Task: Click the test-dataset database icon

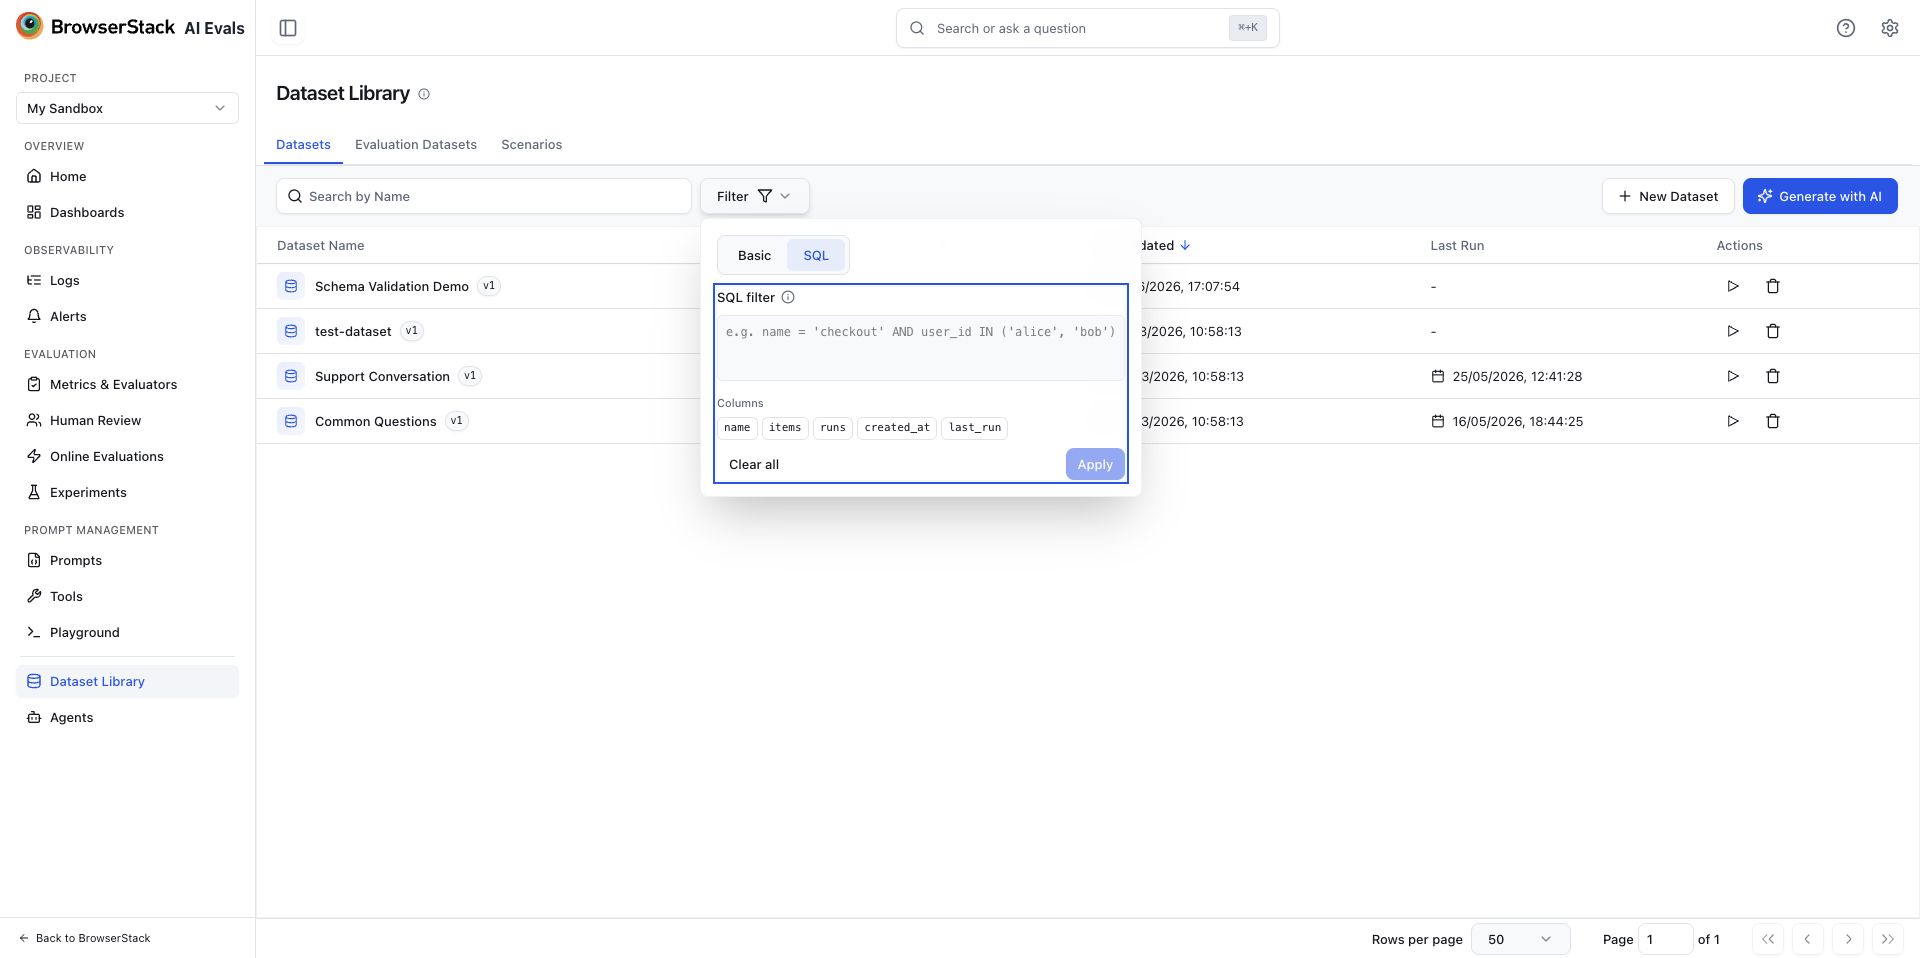Action: (x=291, y=331)
